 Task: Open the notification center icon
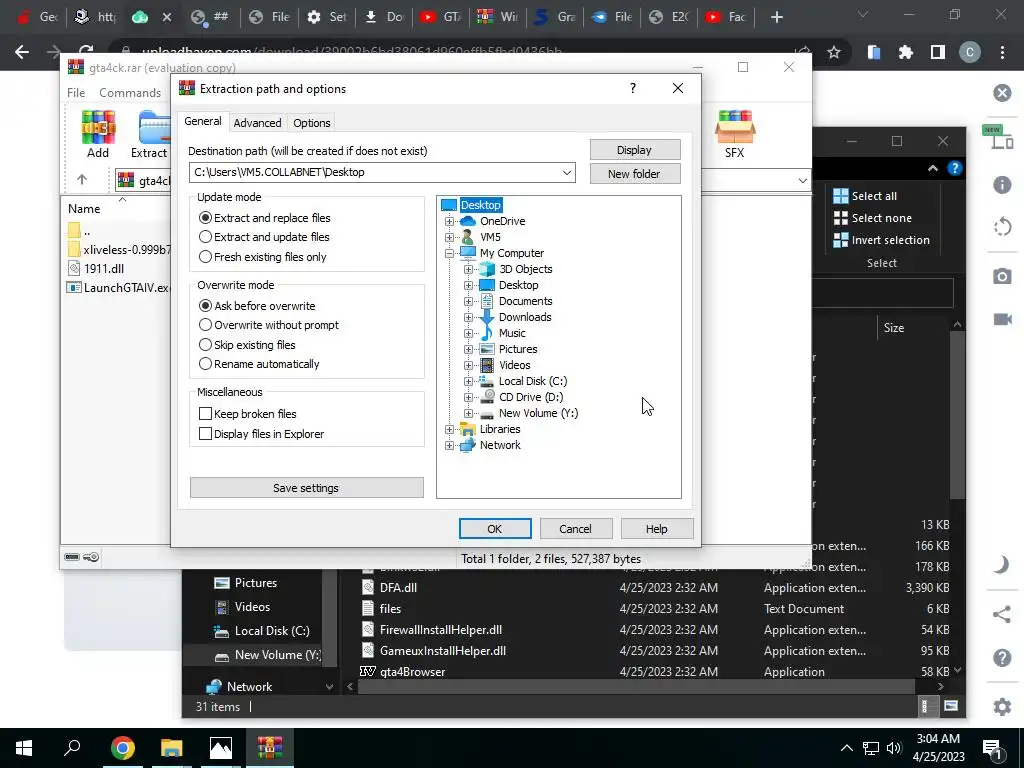pyautogui.click(x=993, y=749)
